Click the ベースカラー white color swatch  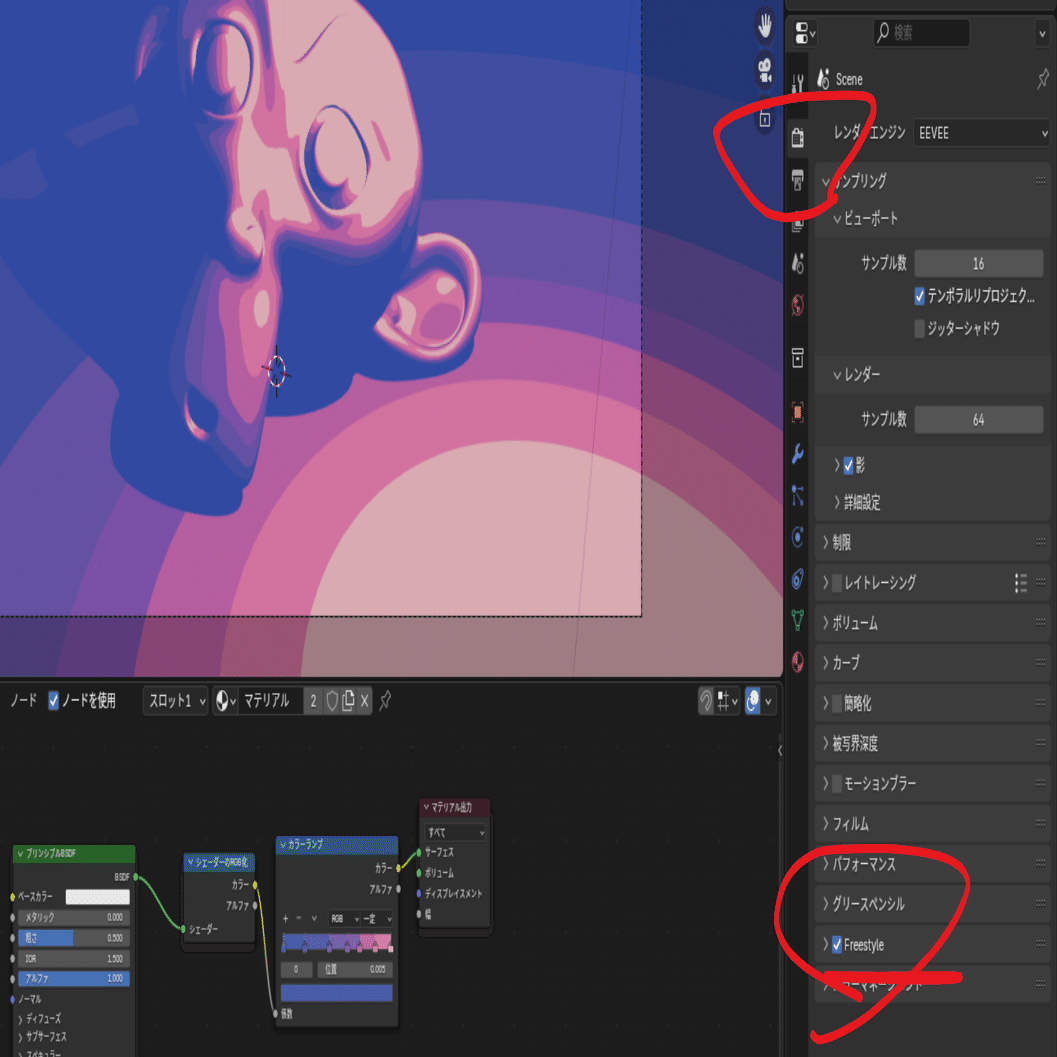(98, 897)
